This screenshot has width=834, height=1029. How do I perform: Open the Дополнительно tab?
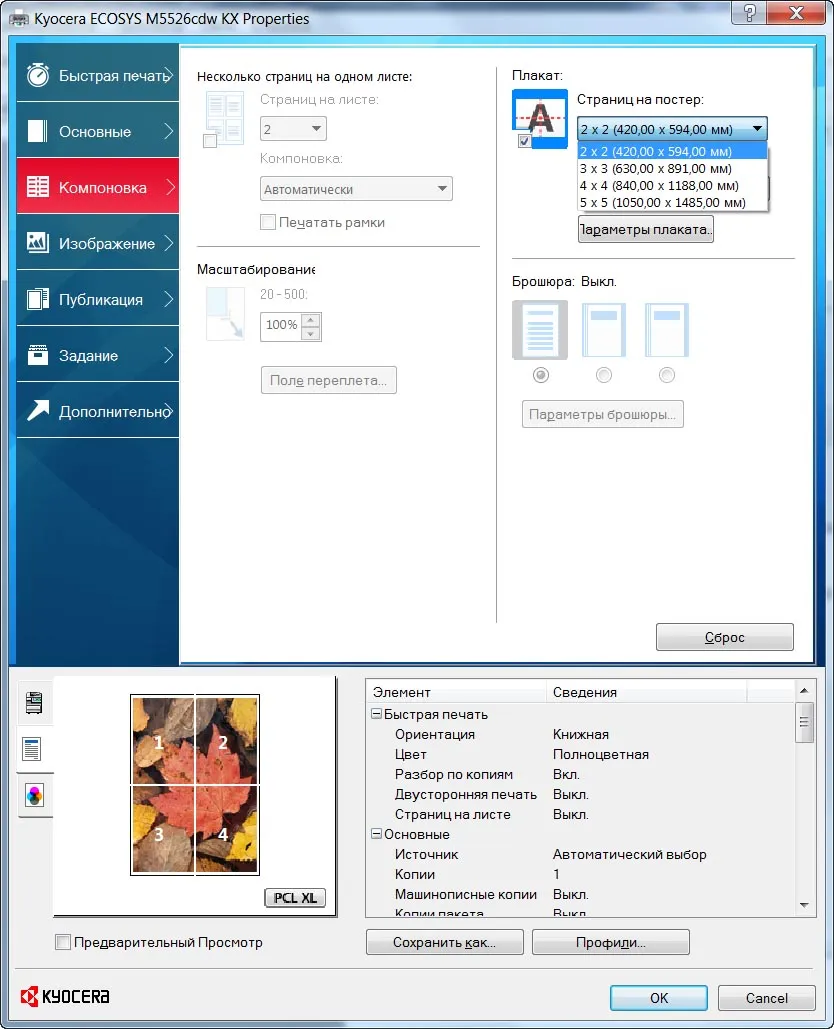pos(98,411)
